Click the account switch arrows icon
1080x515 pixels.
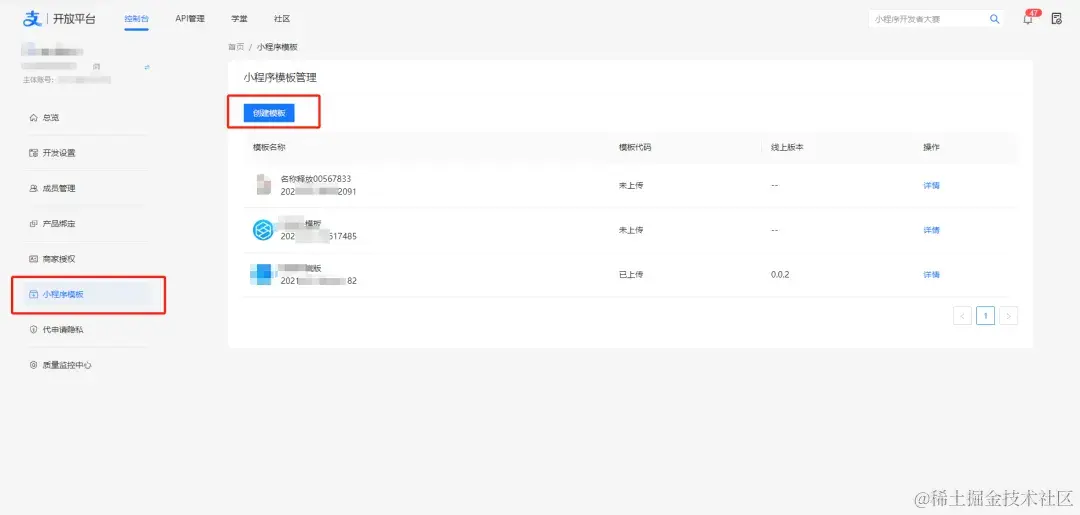(147, 67)
